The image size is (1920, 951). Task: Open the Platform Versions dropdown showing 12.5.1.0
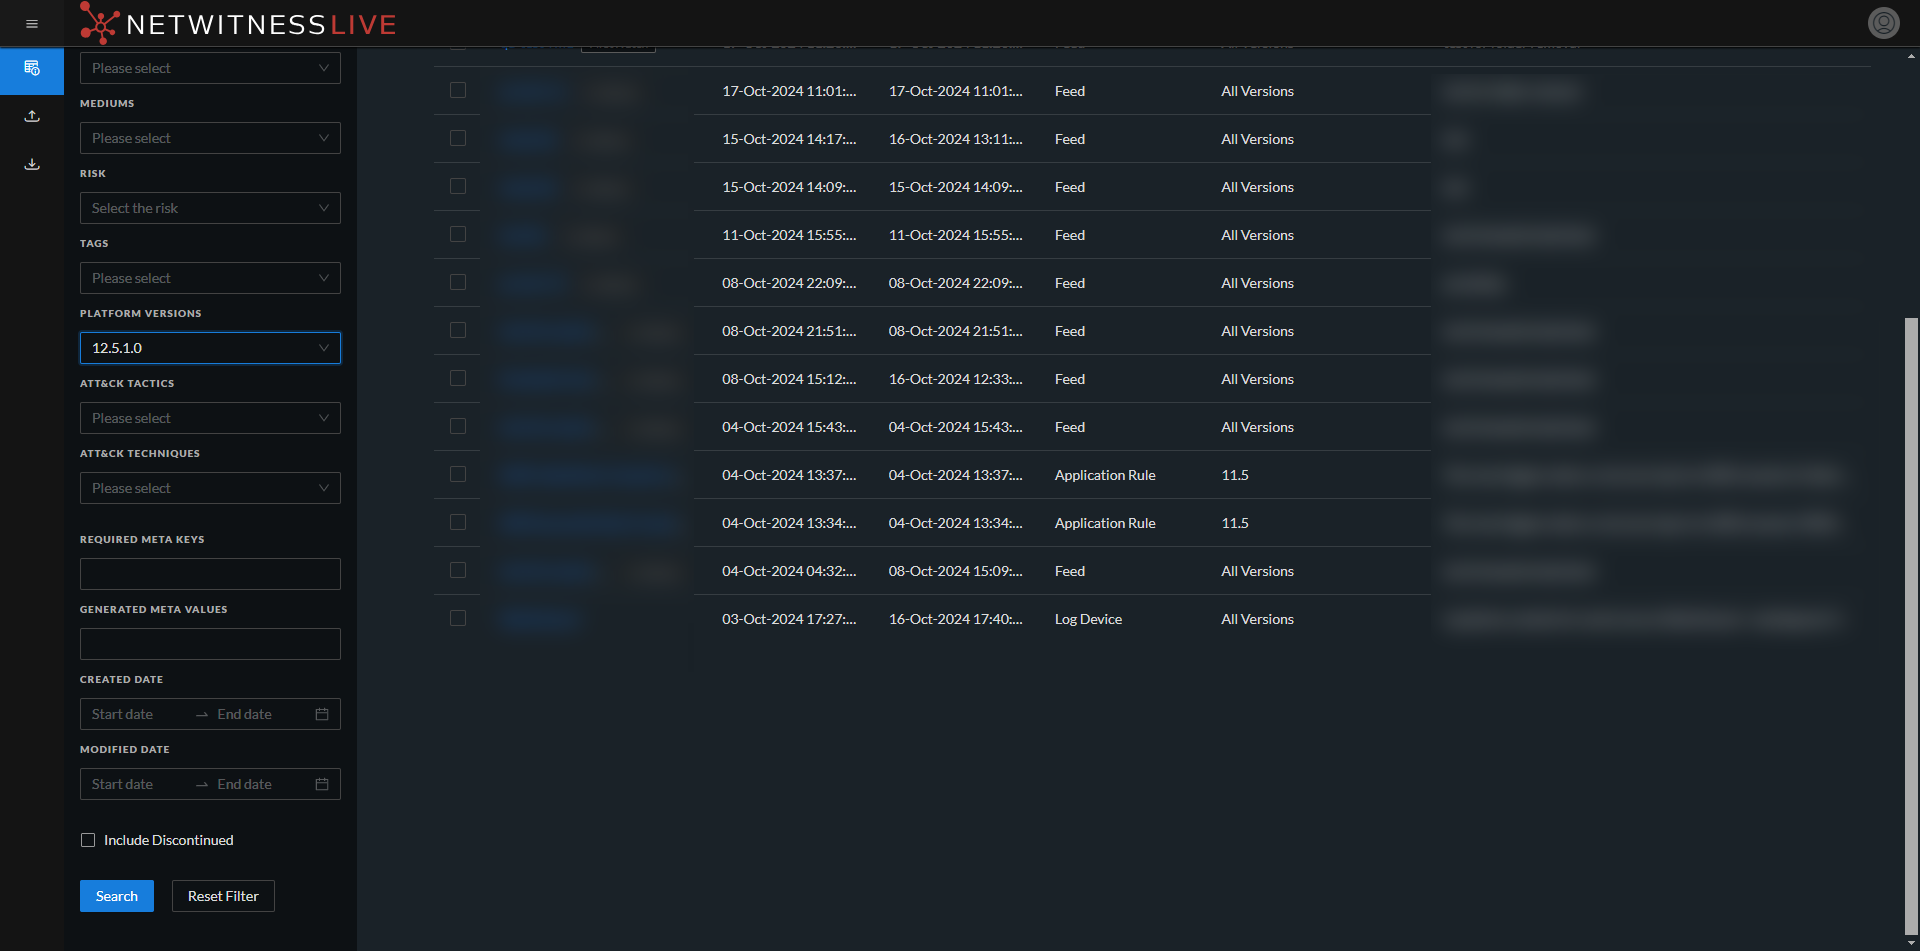coord(210,347)
